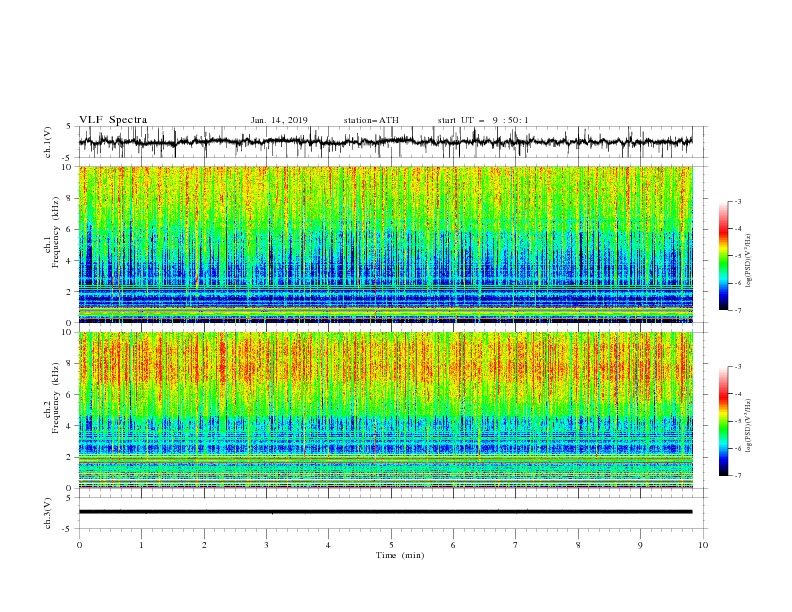Pick the ch.1 PSD color scale bar
Image resolution: width=792 pixels, height=612 pixels.
click(723, 256)
